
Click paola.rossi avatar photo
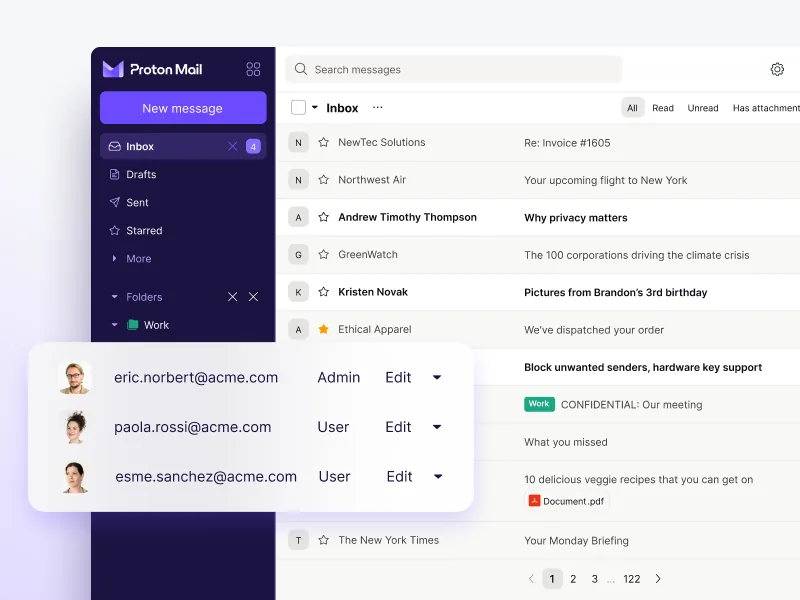75,427
